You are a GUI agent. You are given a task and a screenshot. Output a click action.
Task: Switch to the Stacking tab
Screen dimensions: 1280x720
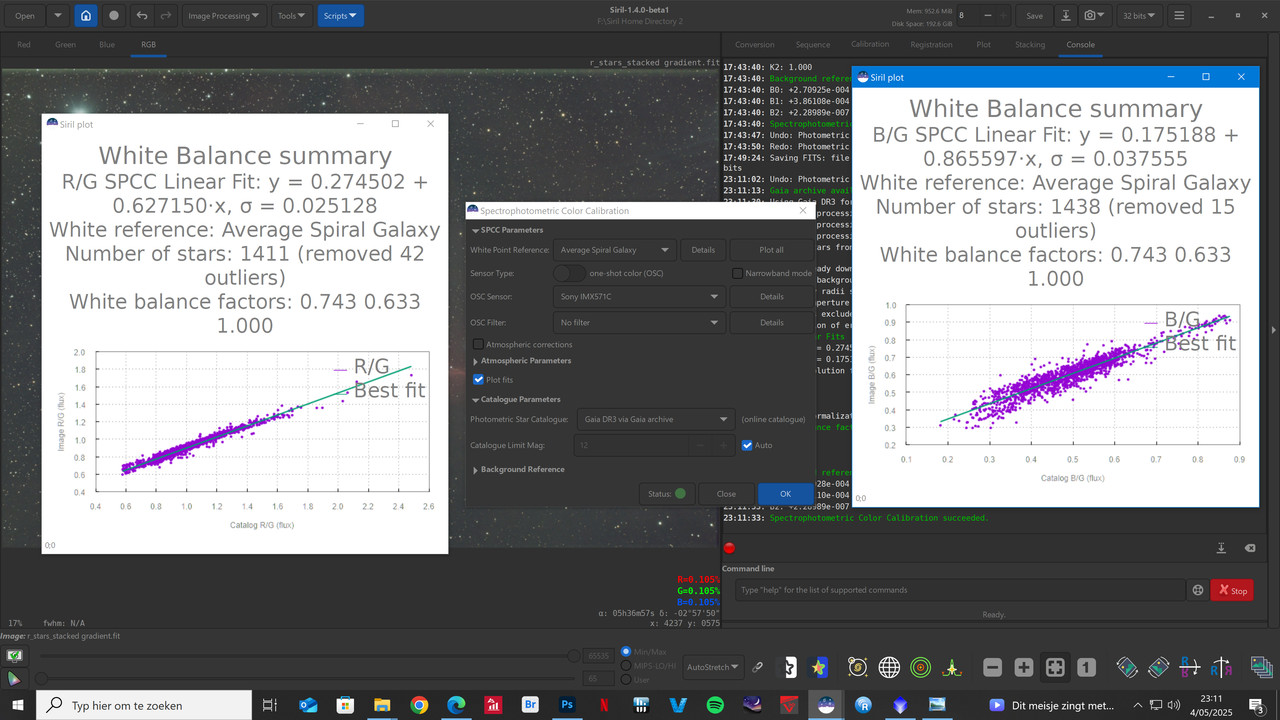pos(1030,44)
